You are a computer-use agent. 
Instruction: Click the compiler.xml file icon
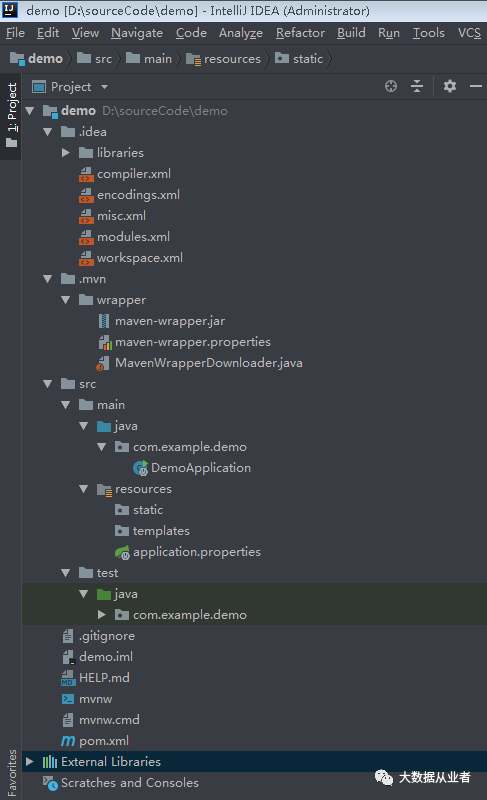86,174
